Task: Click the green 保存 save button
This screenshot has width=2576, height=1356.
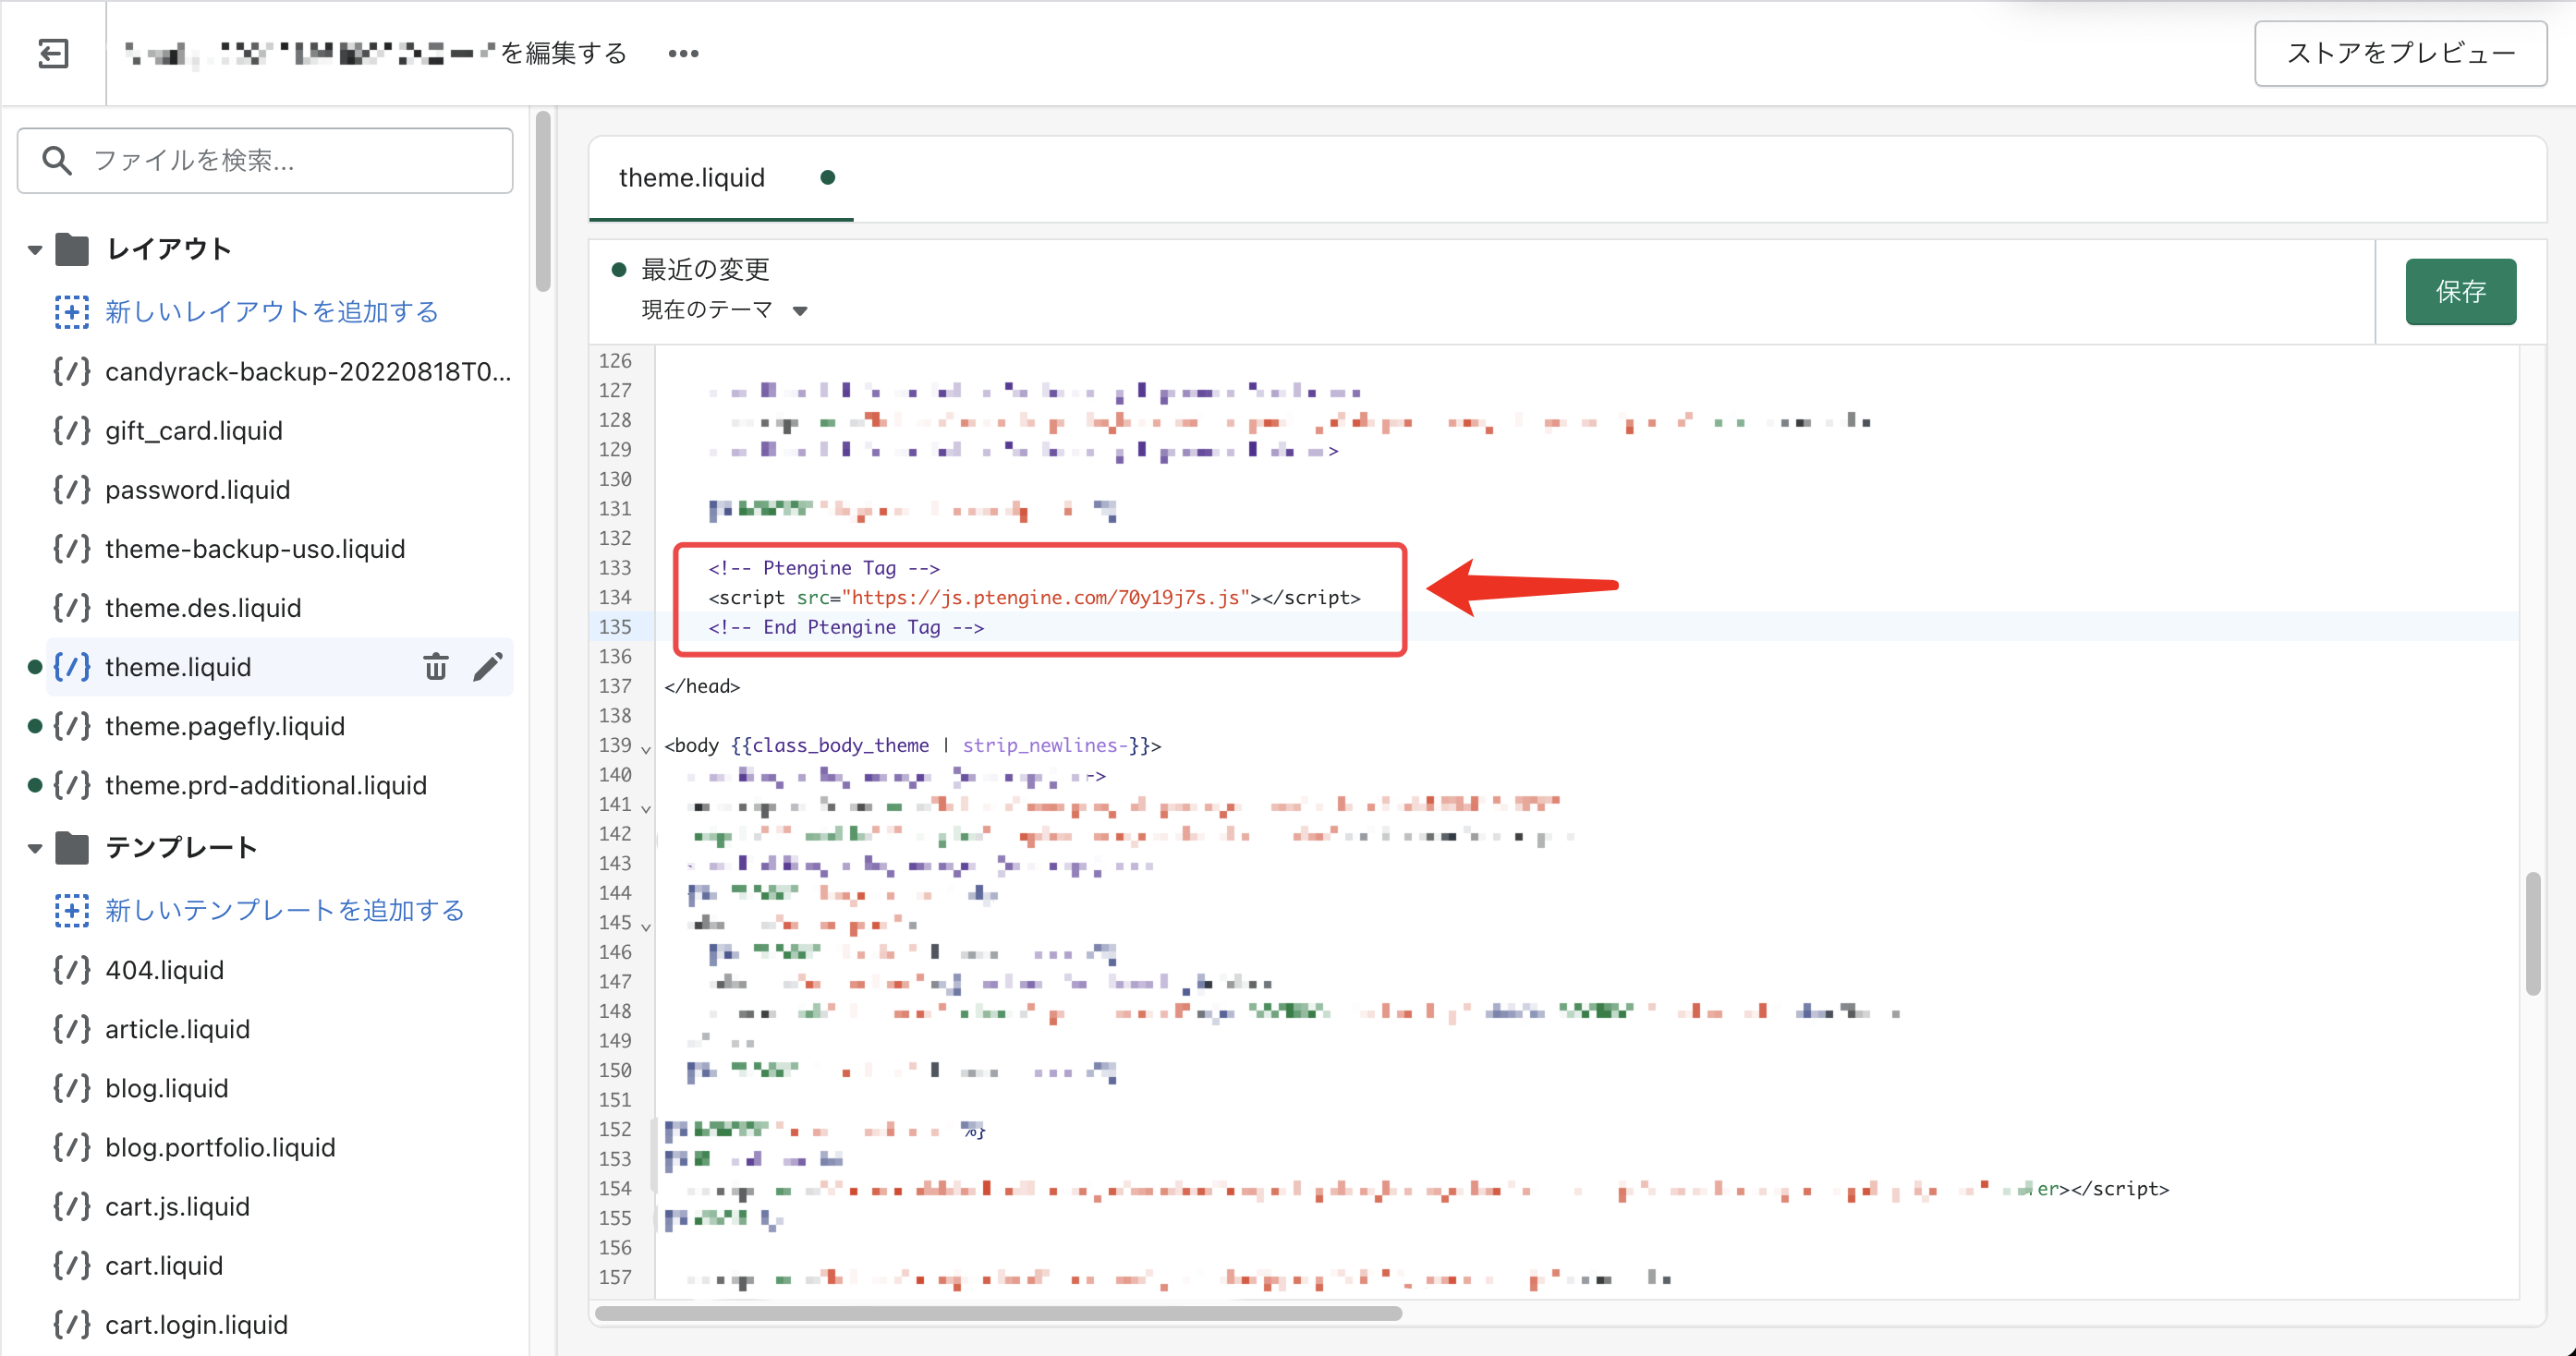Action: point(2460,291)
